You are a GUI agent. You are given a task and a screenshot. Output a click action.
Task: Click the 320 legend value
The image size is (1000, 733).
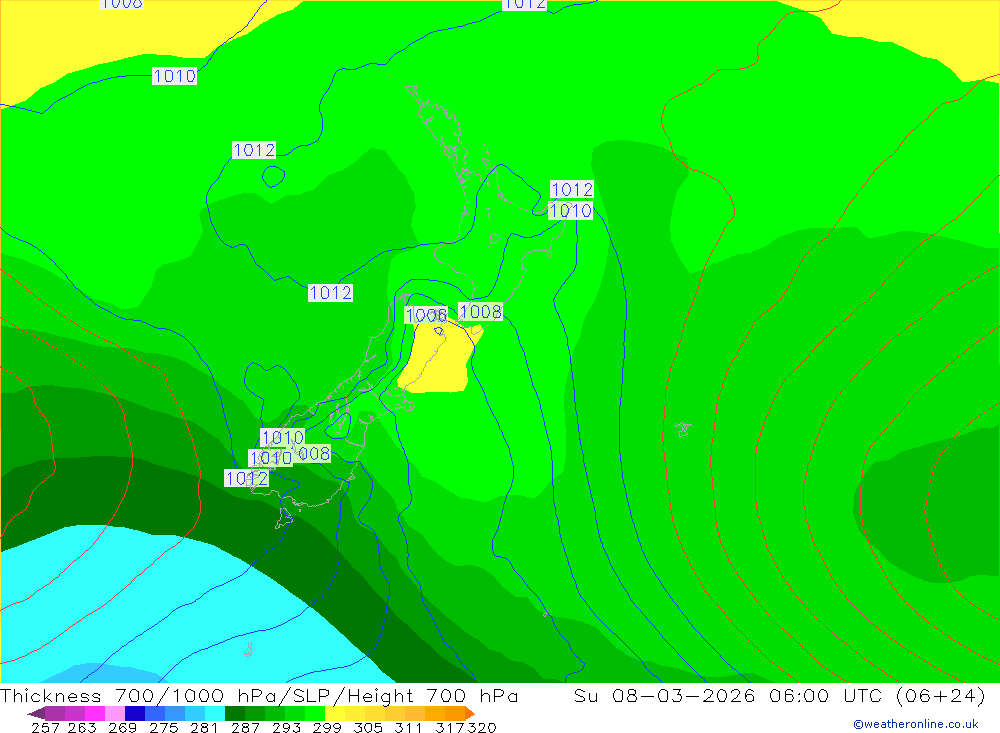(x=482, y=727)
